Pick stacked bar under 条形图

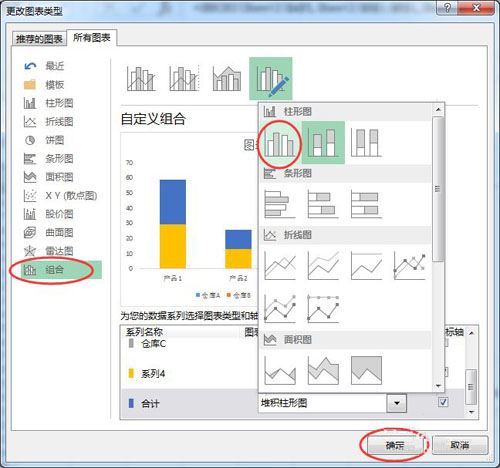(x=323, y=204)
